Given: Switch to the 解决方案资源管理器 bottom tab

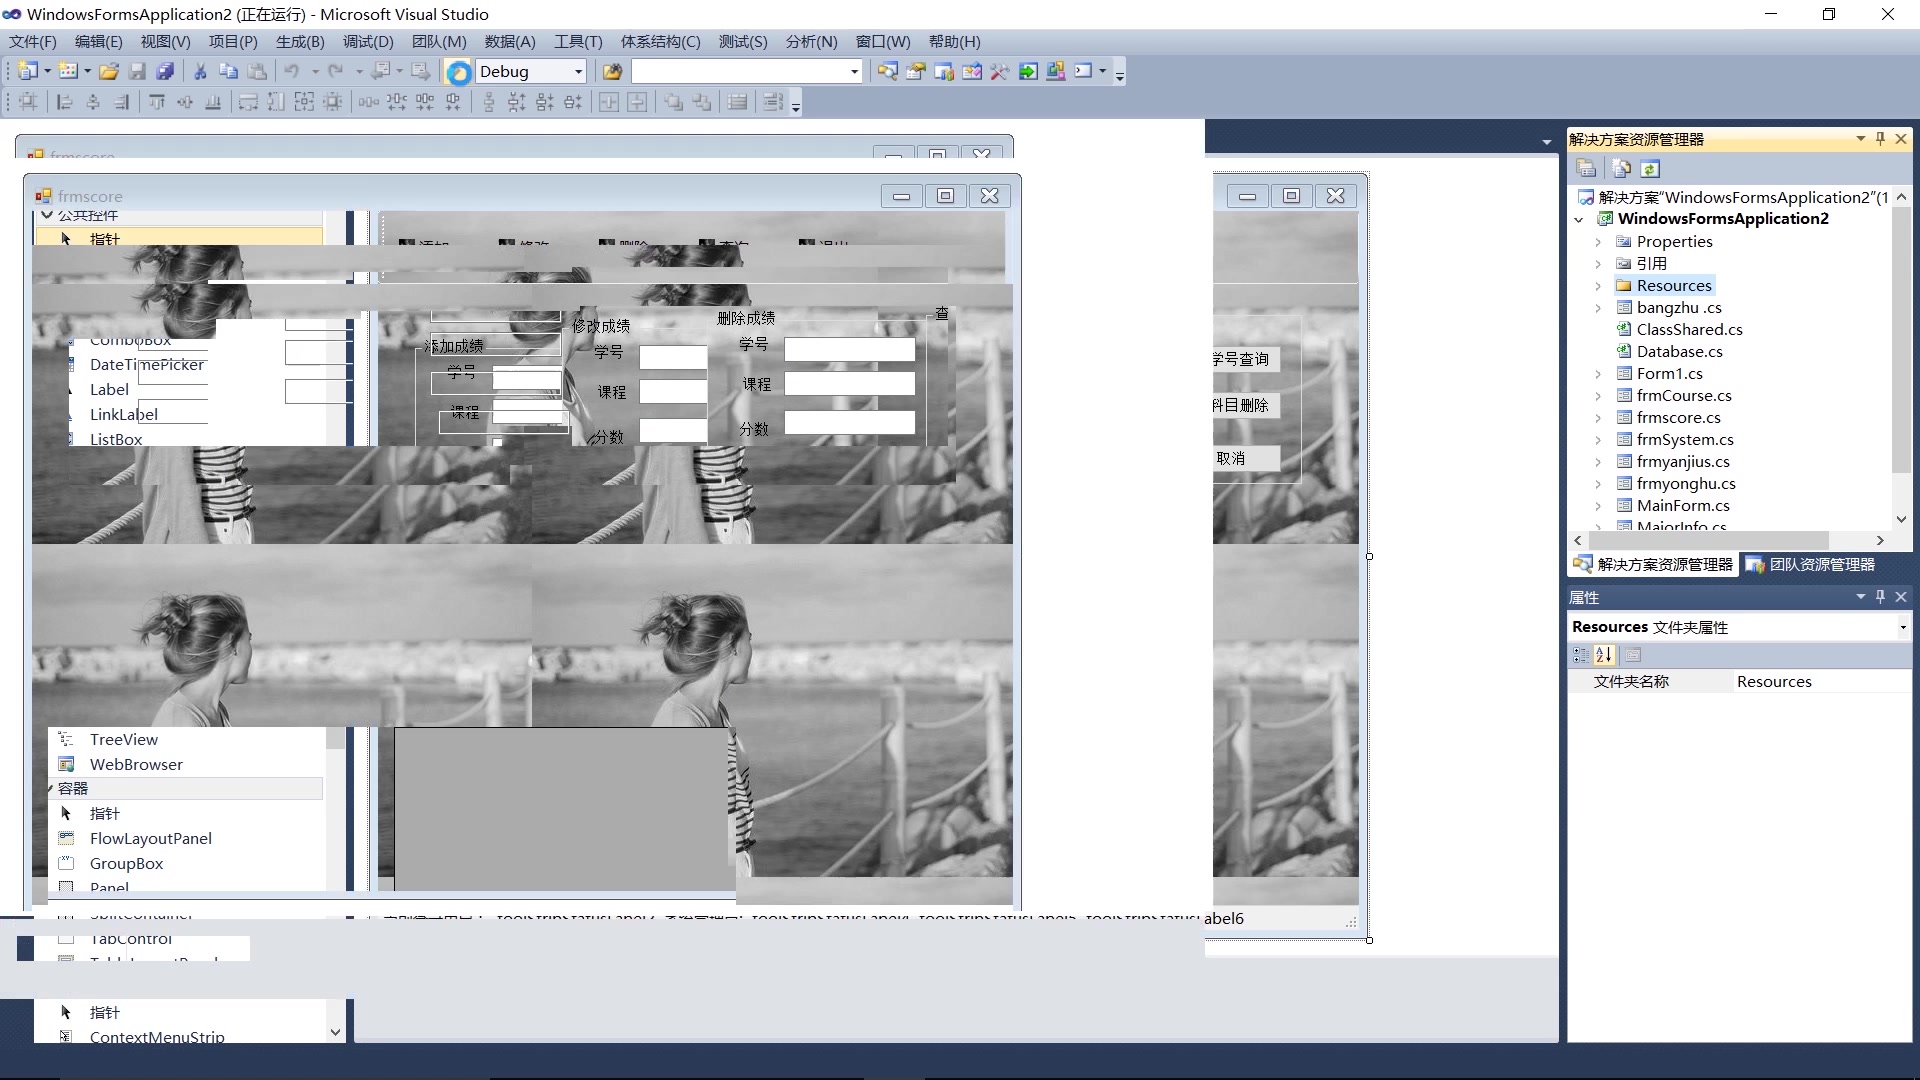Looking at the screenshot, I should click(x=1653, y=565).
